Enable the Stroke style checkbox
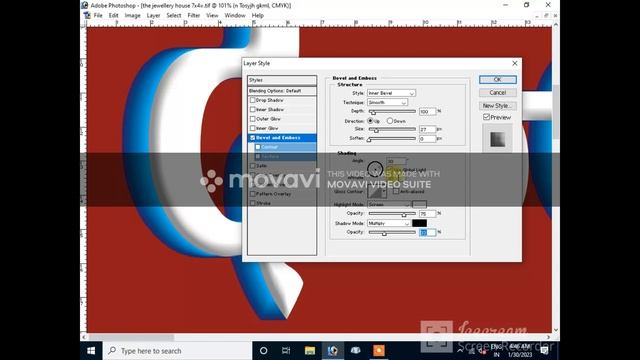The width and height of the screenshot is (640, 360). (252, 203)
